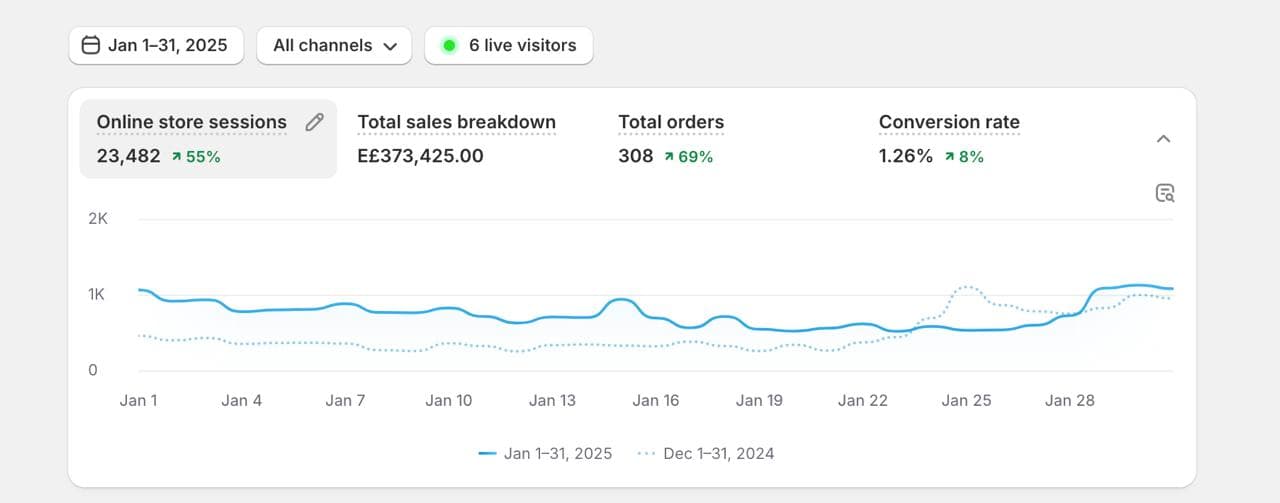Click the Online store sessions heading
Screen dimensions: 1280x503
191,122
